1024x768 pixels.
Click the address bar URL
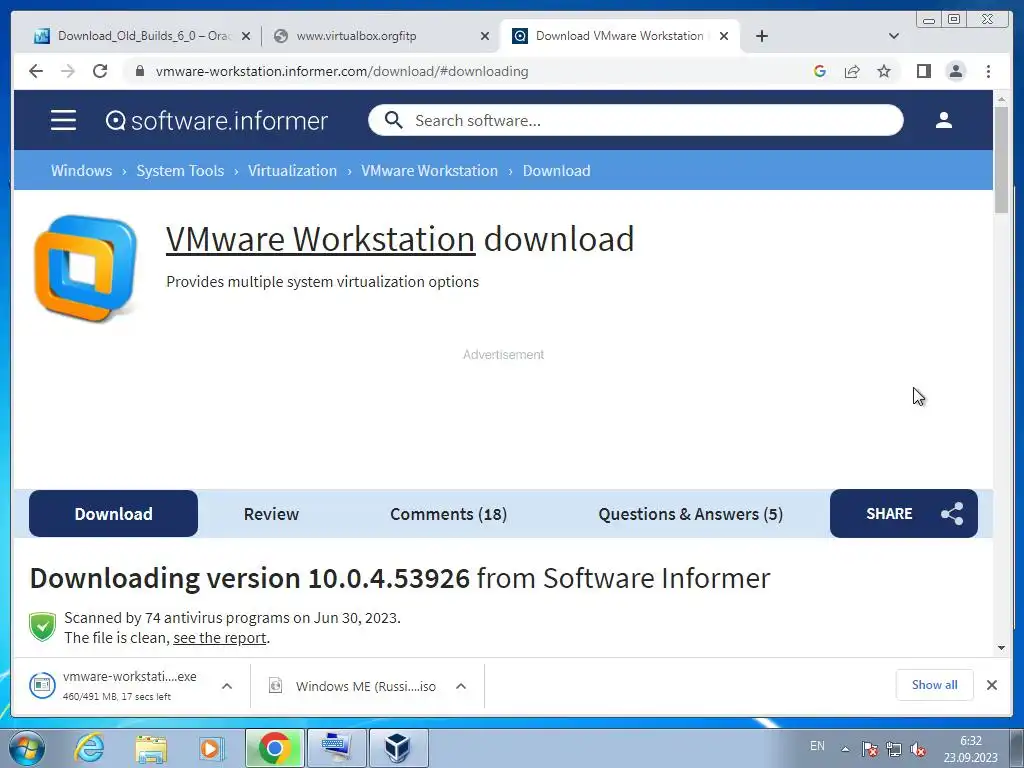(x=342, y=71)
